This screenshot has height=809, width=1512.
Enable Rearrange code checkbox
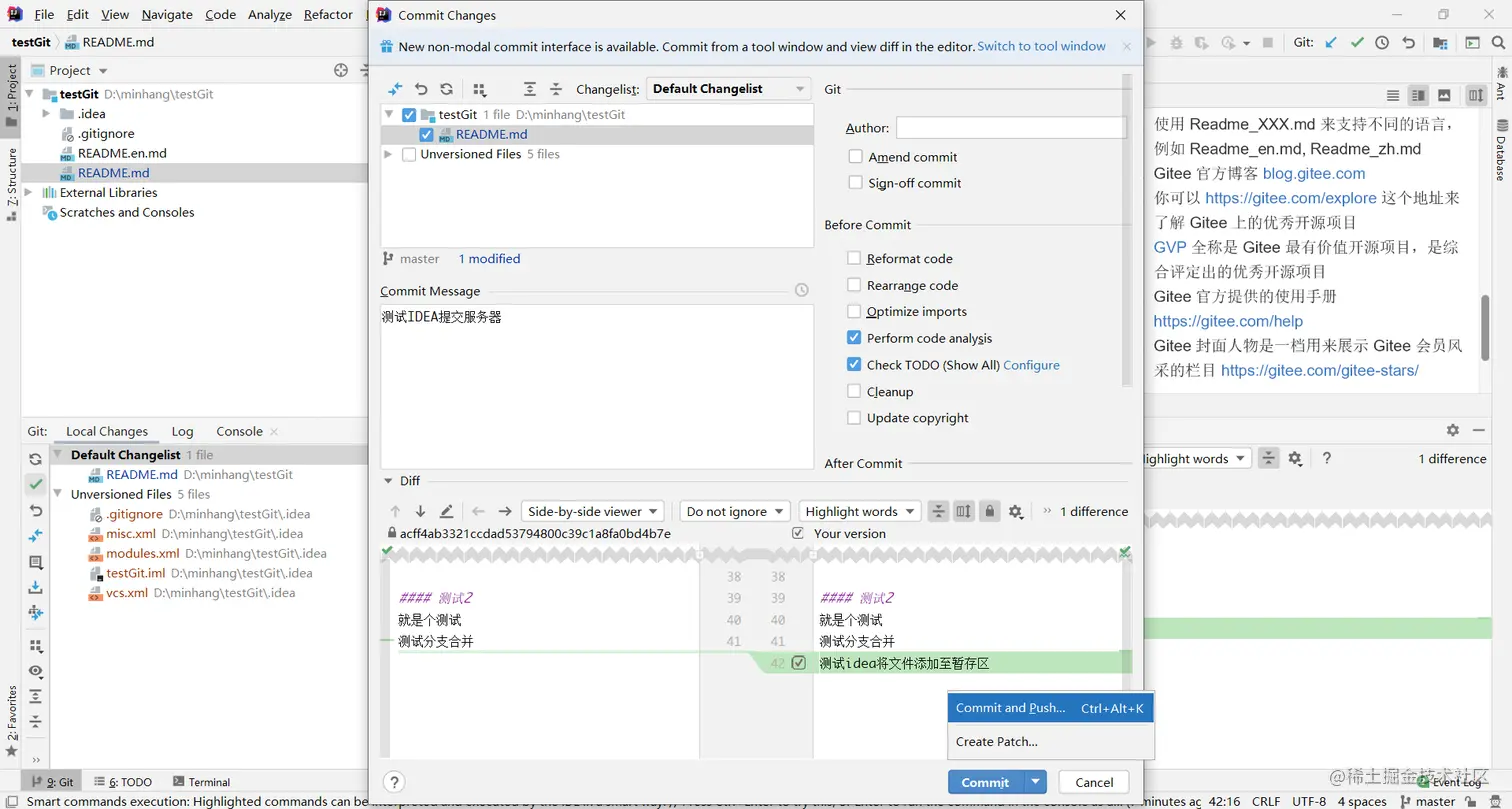point(854,285)
